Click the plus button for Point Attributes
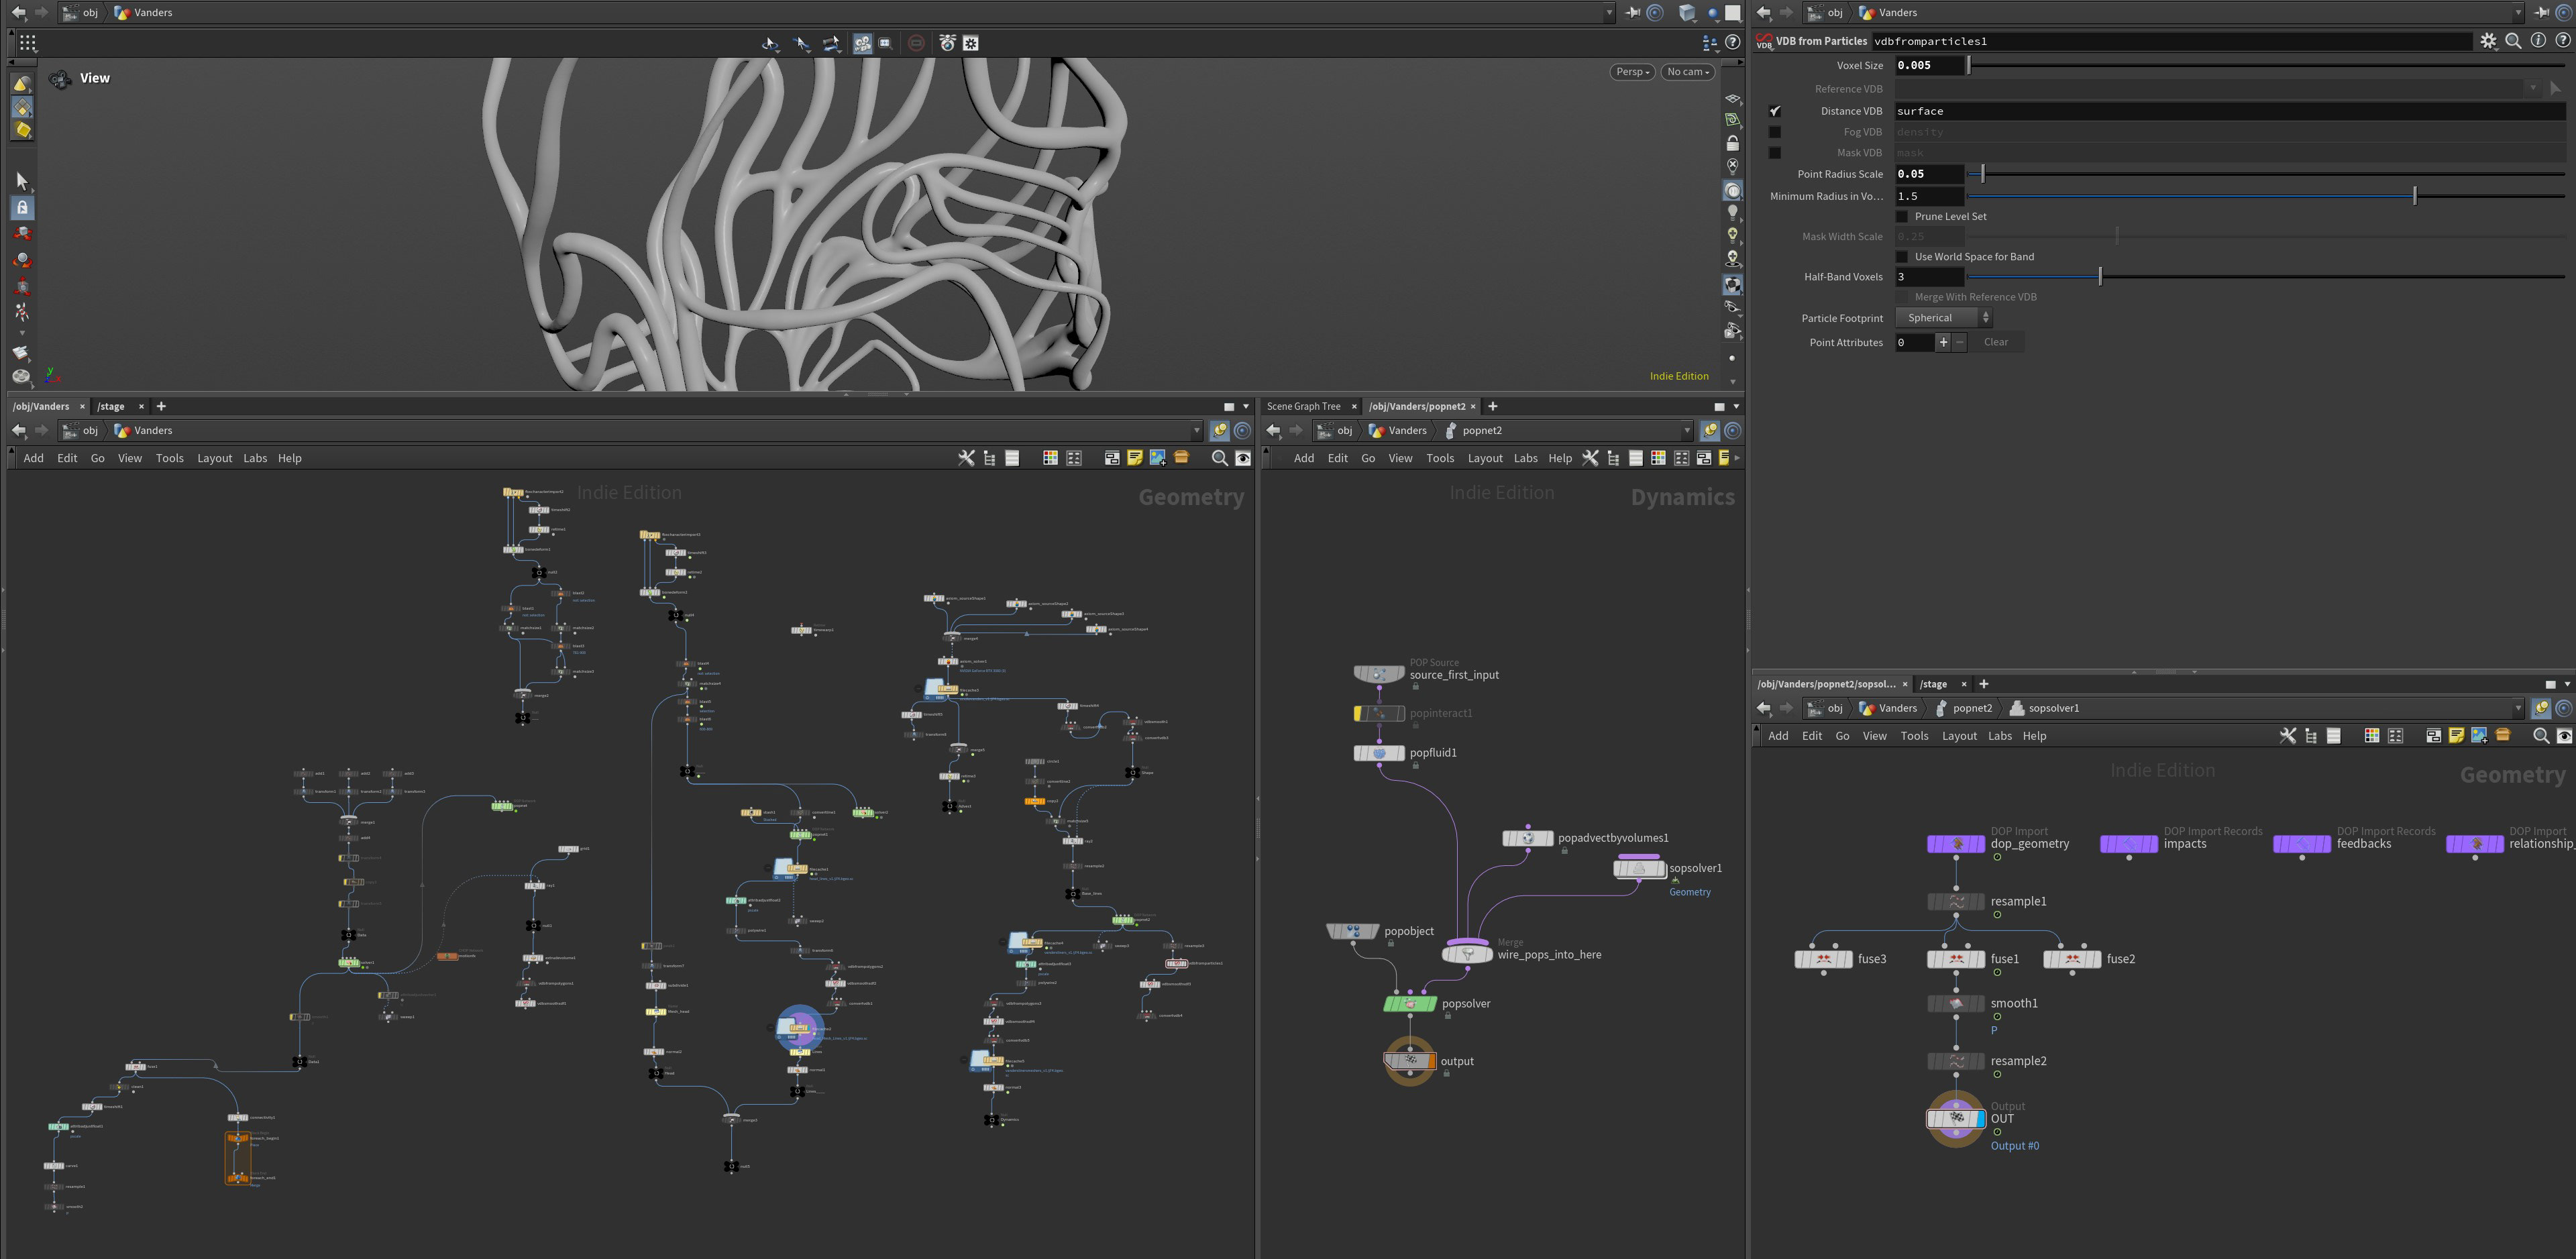 point(1943,342)
